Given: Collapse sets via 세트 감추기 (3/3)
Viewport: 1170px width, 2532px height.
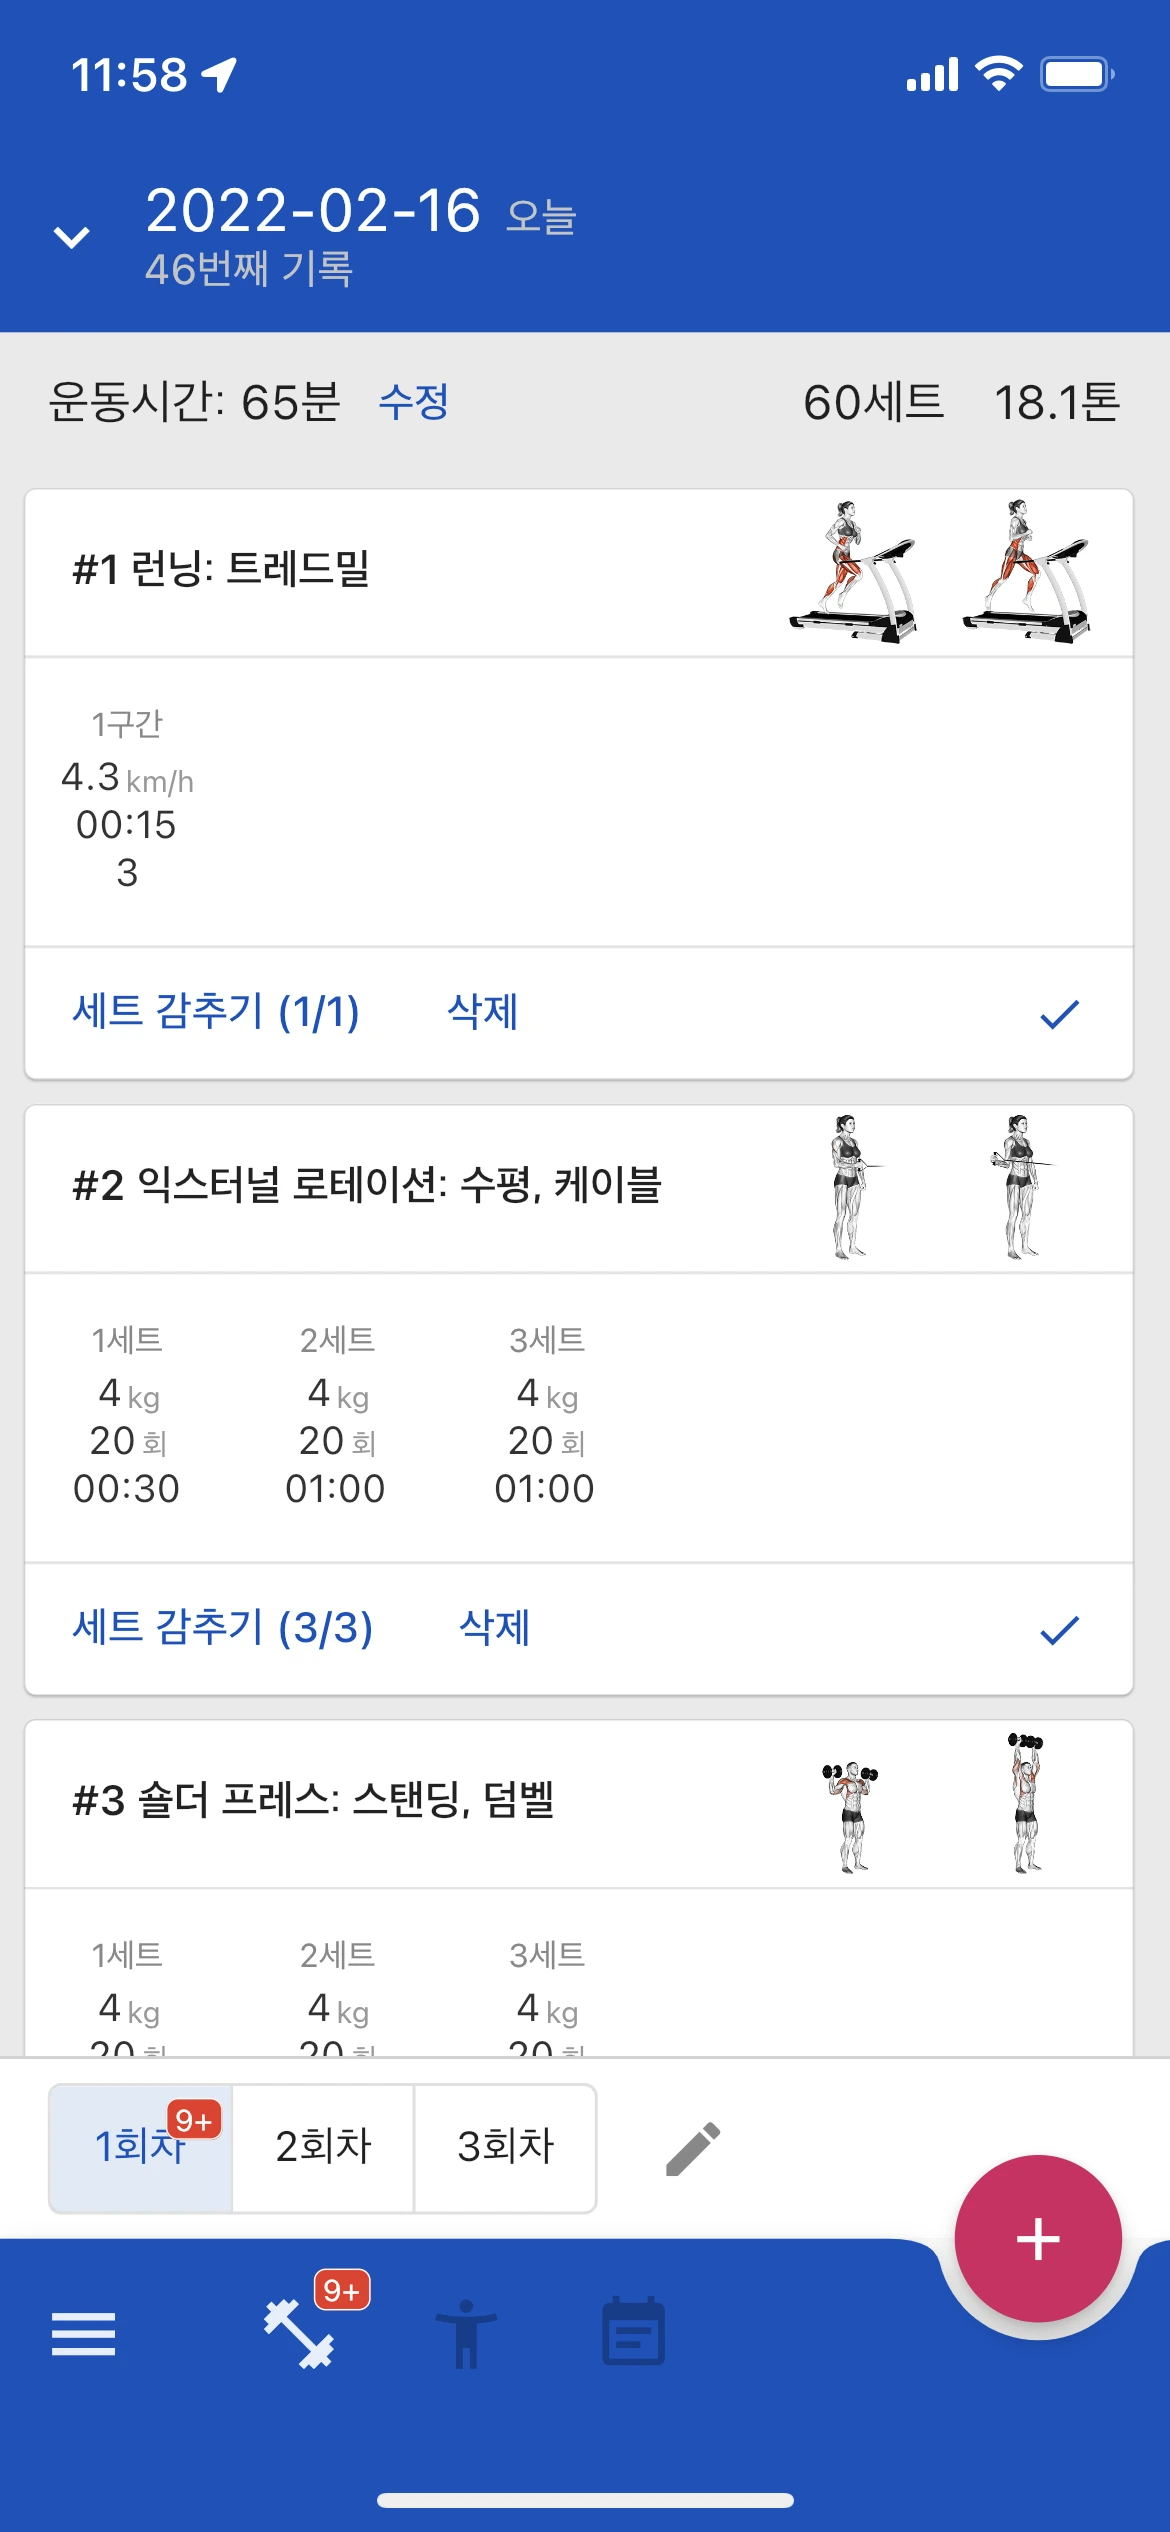Looking at the screenshot, I should [222, 1628].
